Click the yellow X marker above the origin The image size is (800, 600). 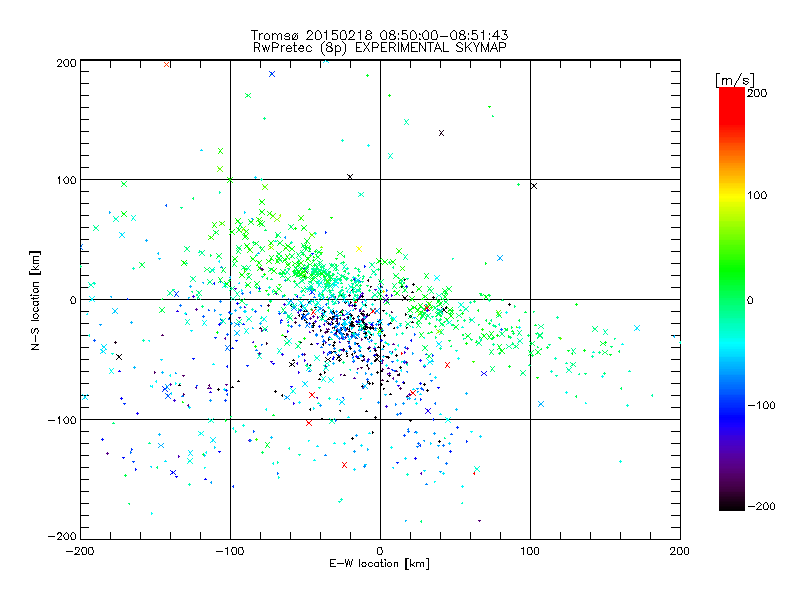click(359, 249)
